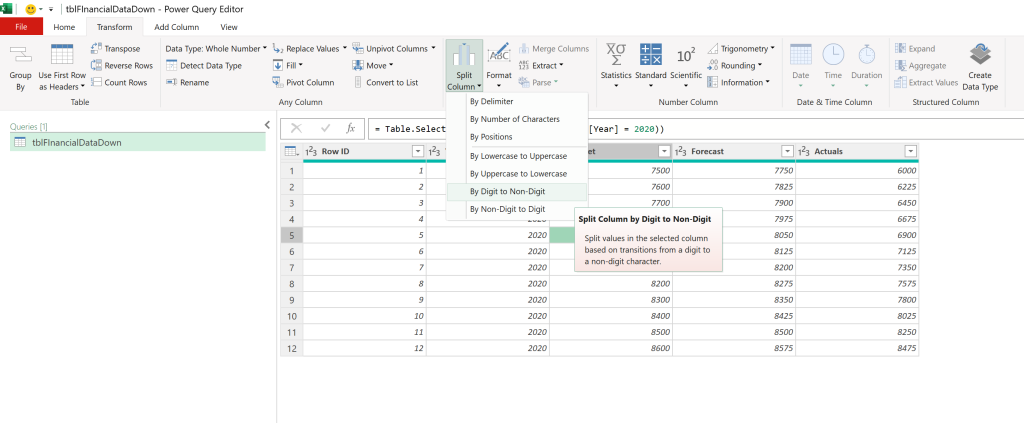
Task: Click the Rename column button
Action: (187, 82)
